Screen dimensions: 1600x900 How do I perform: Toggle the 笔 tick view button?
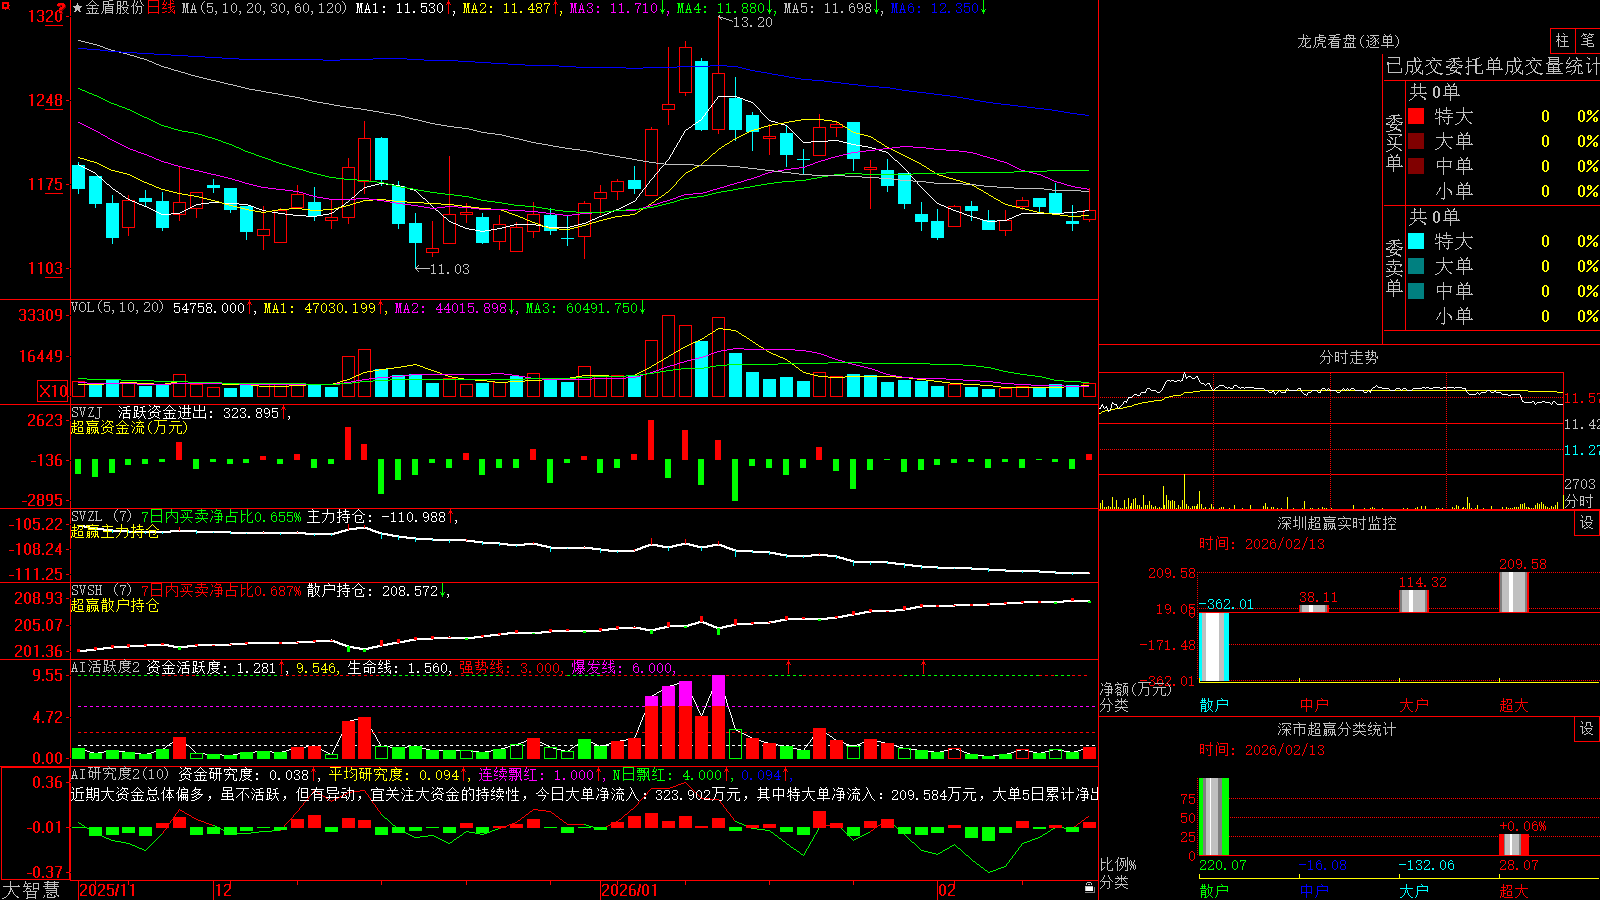click(x=1587, y=40)
